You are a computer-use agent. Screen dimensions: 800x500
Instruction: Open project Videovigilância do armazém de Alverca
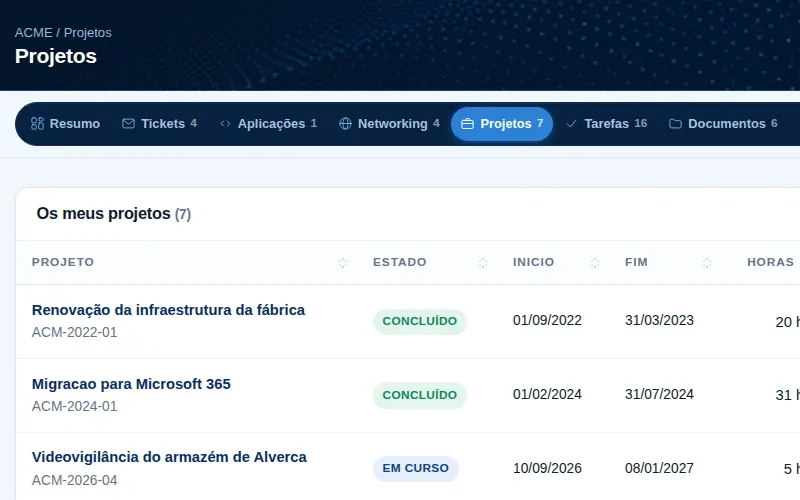pos(169,457)
